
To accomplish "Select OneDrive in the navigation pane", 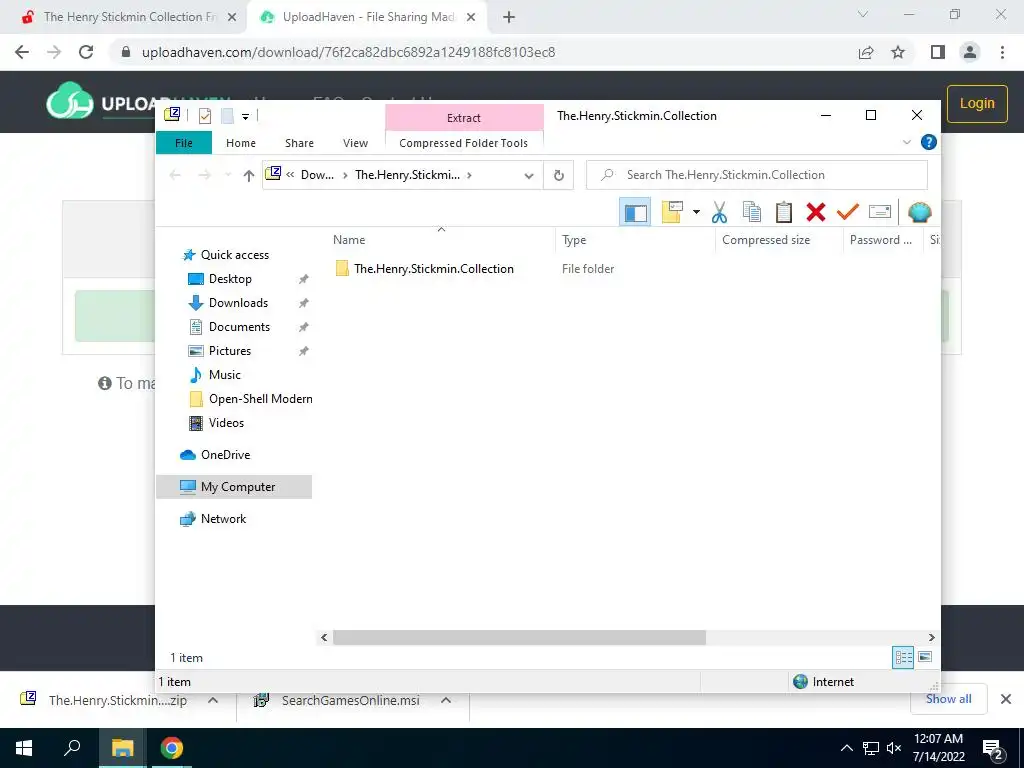I will coord(225,455).
